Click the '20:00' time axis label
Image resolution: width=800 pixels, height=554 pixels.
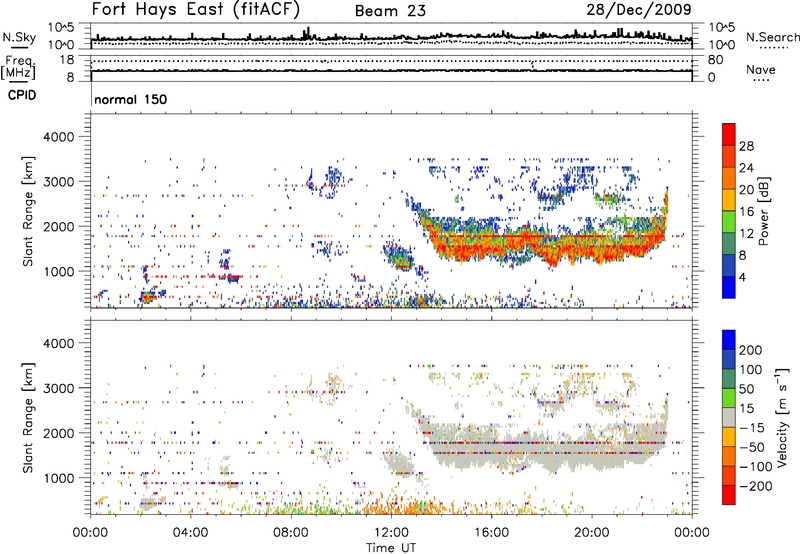click(592, 533)
